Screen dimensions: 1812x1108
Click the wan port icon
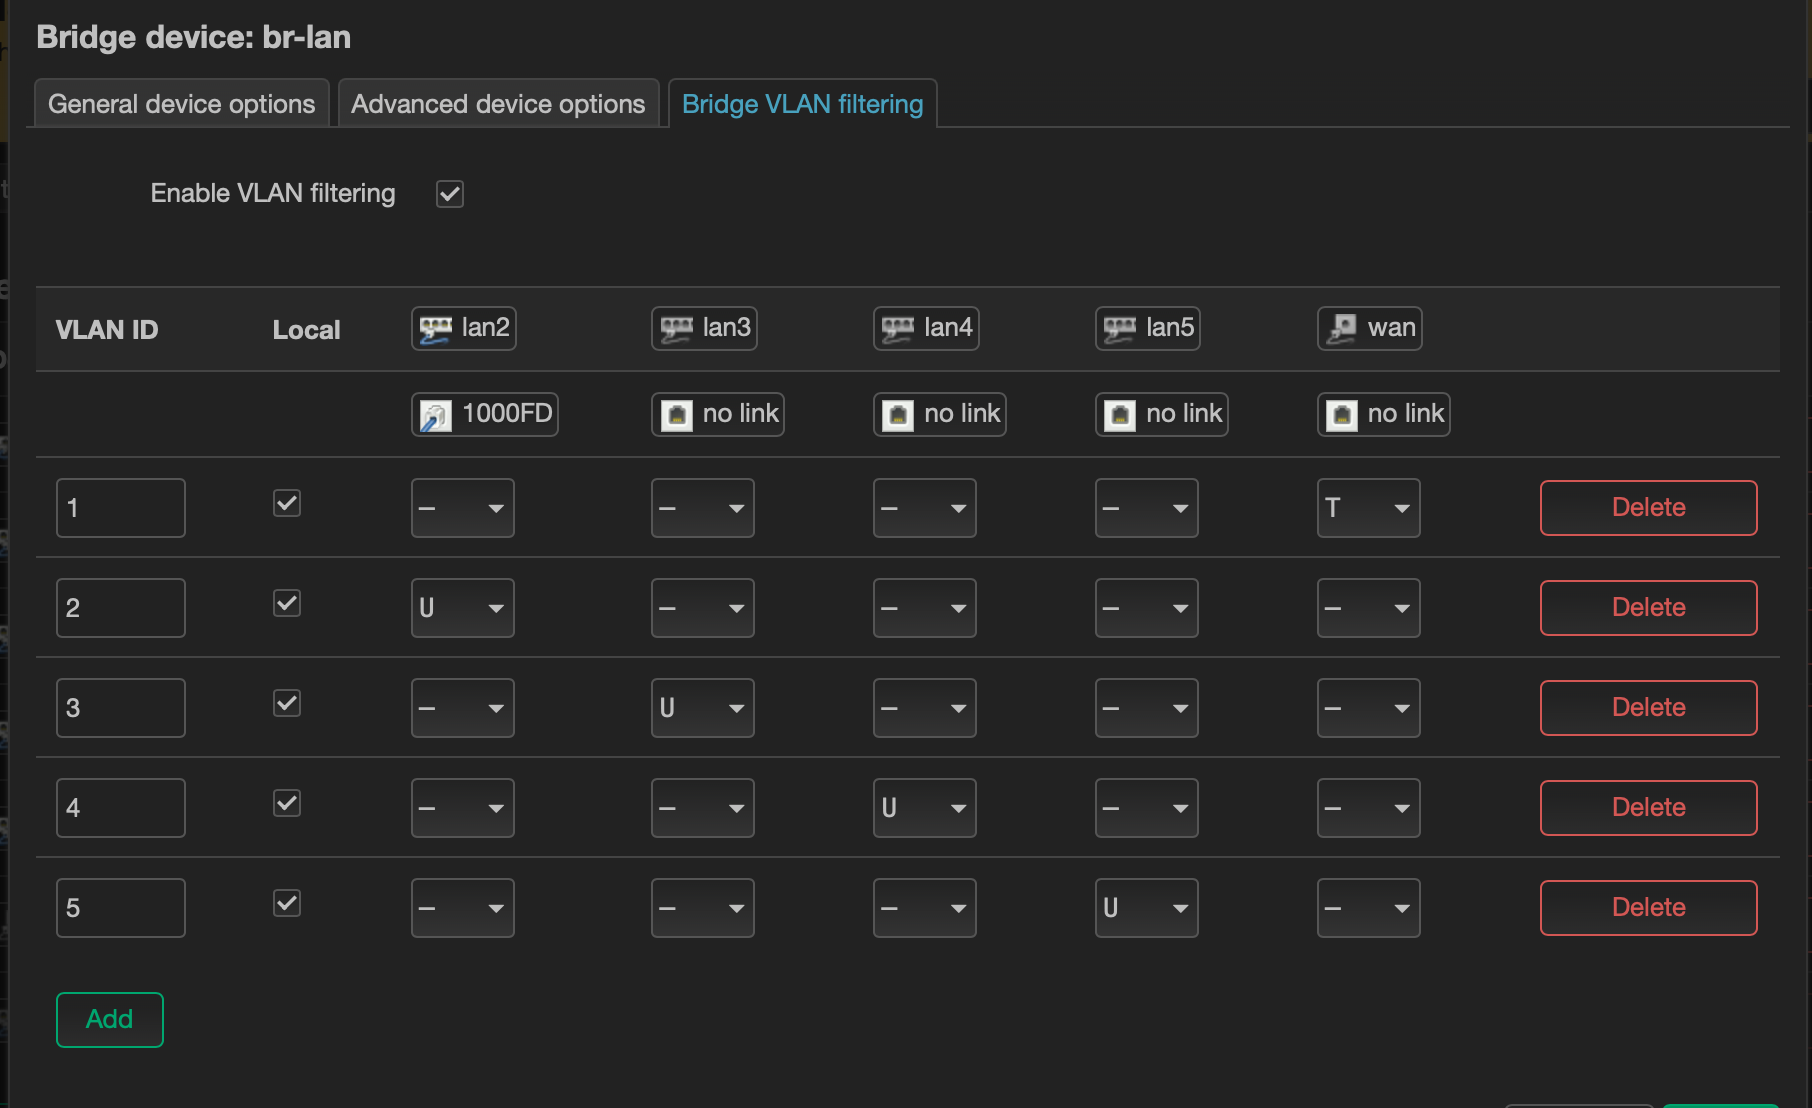(x=1342, y=329)
